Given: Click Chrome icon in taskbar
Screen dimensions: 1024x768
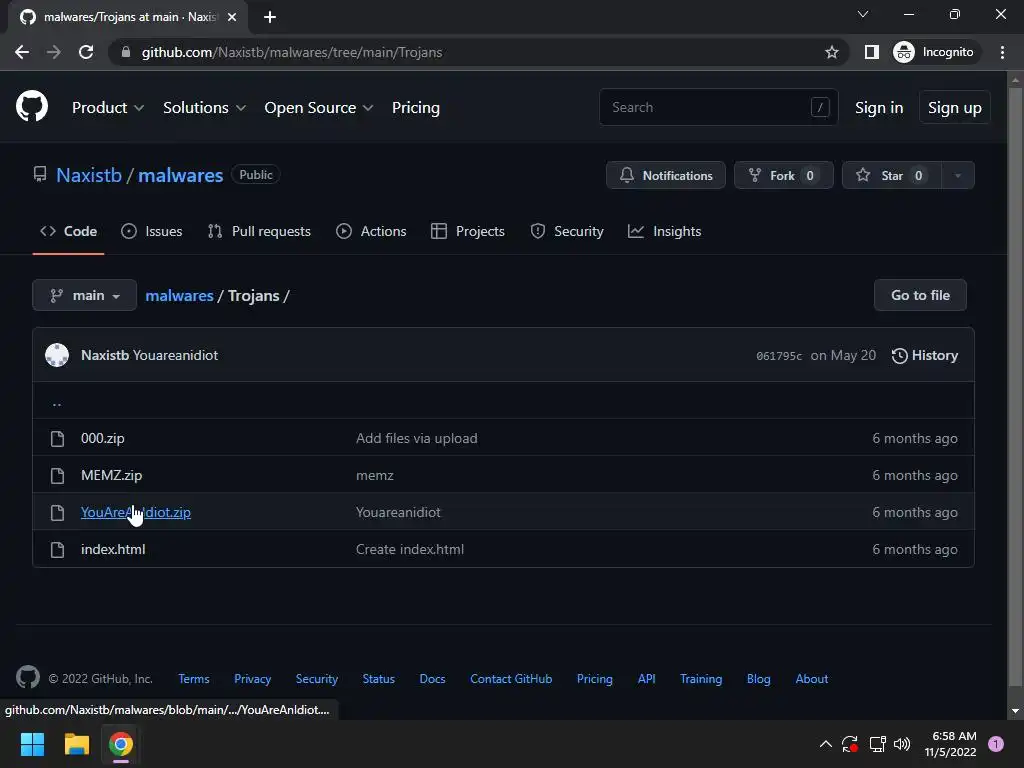Looking at the screenshot, I should (121, 744).
